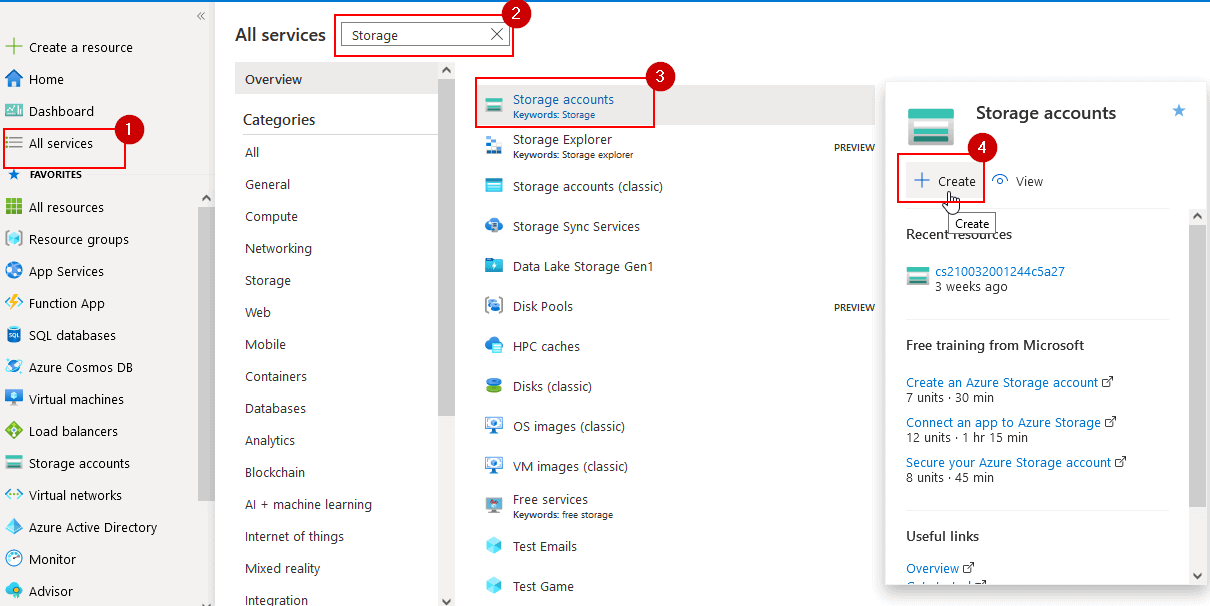Collapse the left sidebar with chevron
The image size is (1210, 606).
[201, 16]
